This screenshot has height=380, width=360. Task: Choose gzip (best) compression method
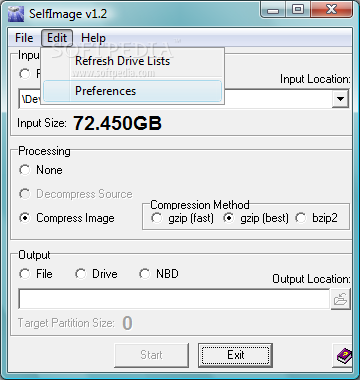tap(255, 218)
